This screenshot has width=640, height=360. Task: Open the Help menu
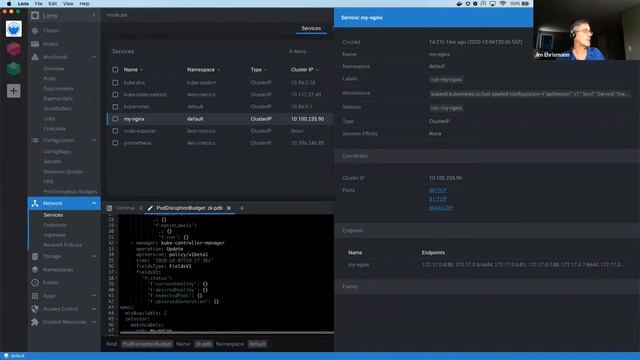[84, 4]
